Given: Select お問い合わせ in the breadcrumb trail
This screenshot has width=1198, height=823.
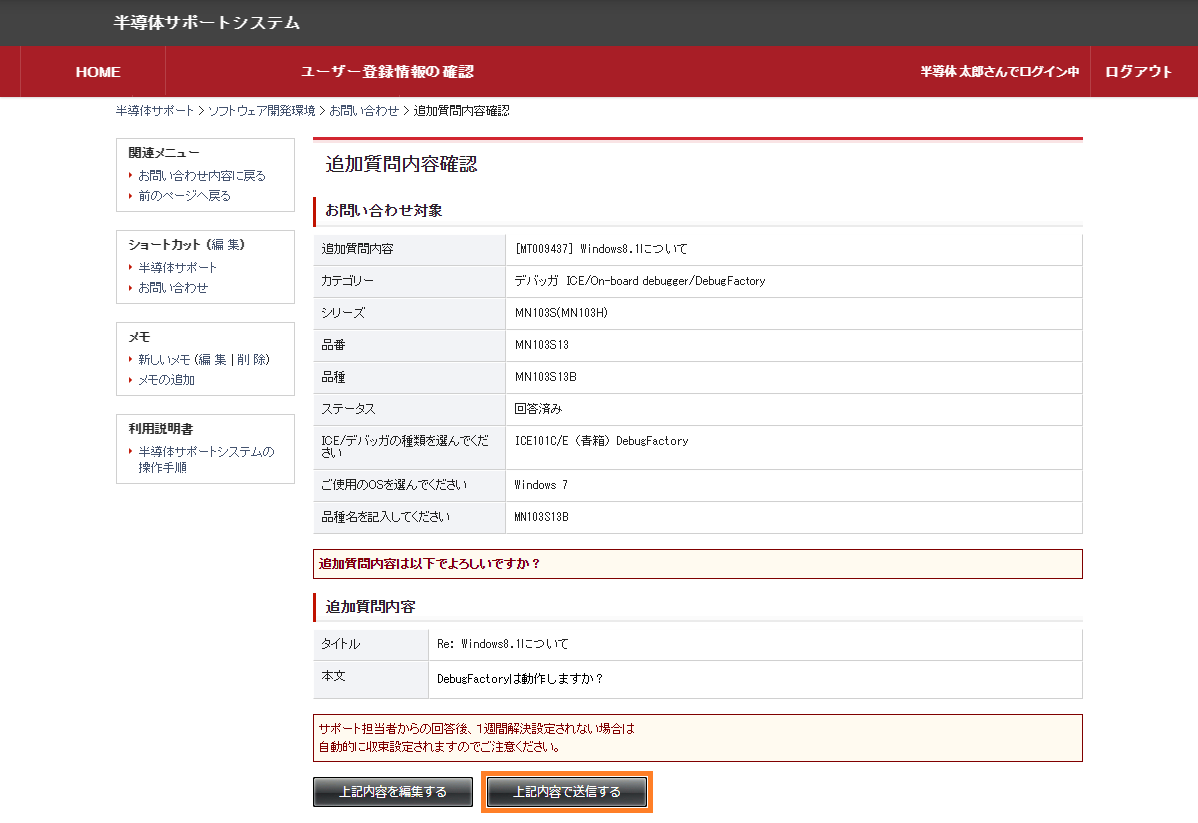Looking at the screenshot, I should coord(364,111).
